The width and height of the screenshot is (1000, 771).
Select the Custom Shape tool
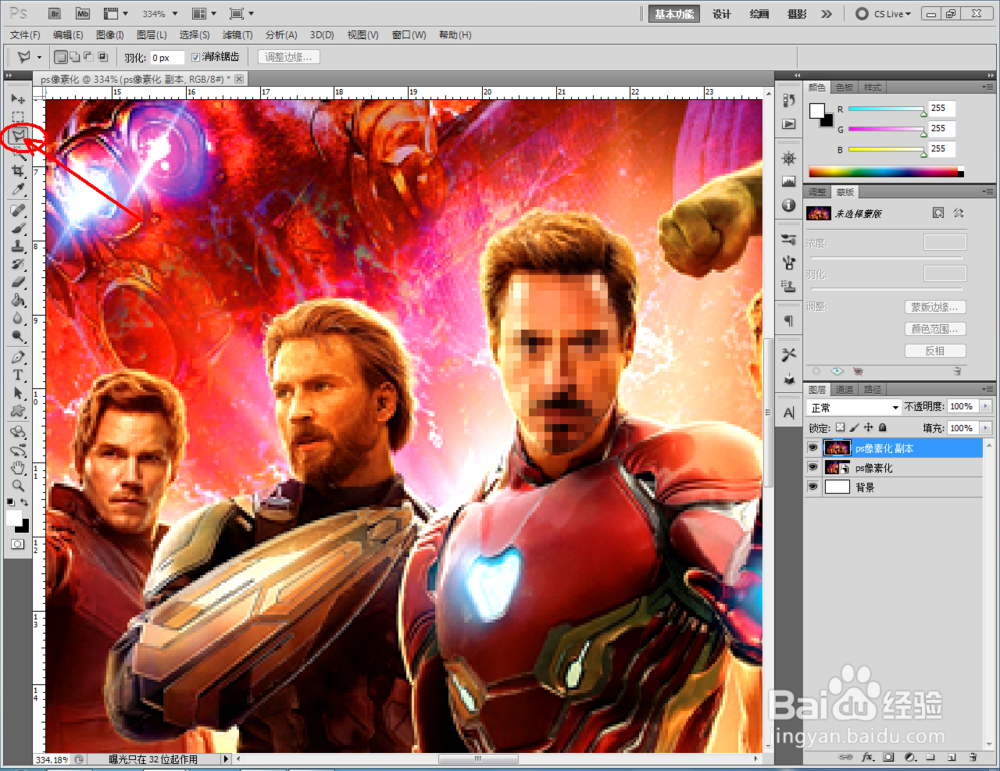pos(18,411)
